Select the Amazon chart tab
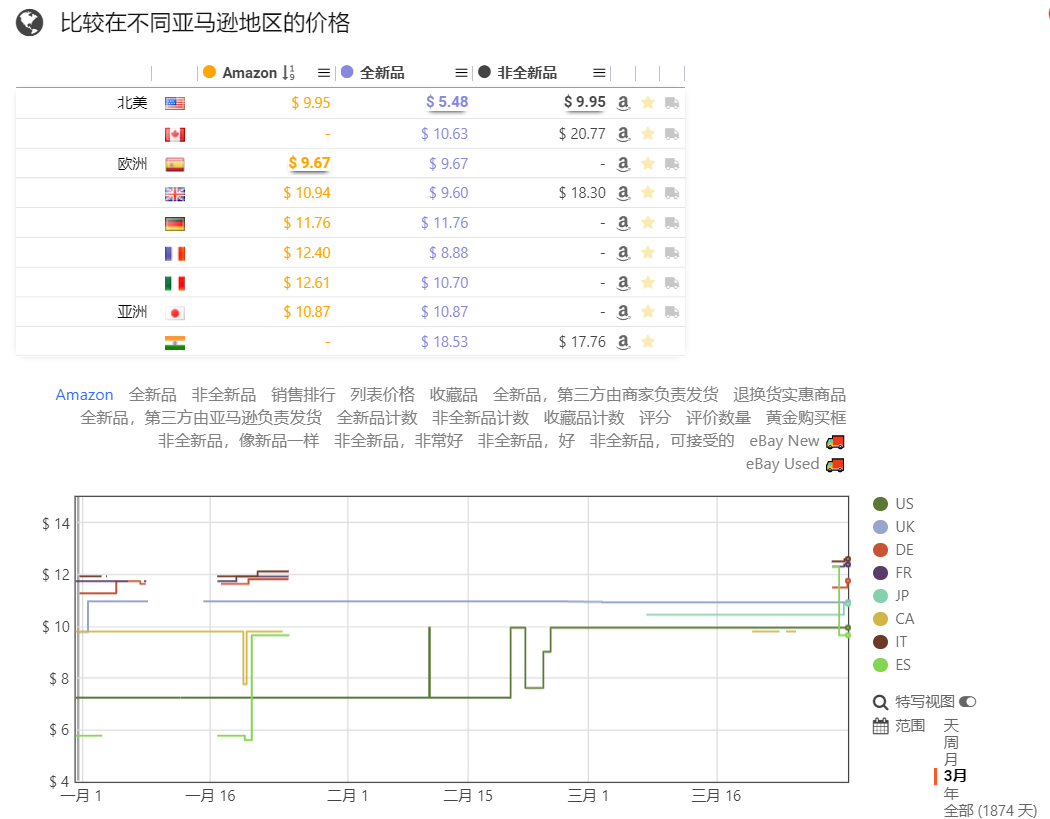 point(84,394)
